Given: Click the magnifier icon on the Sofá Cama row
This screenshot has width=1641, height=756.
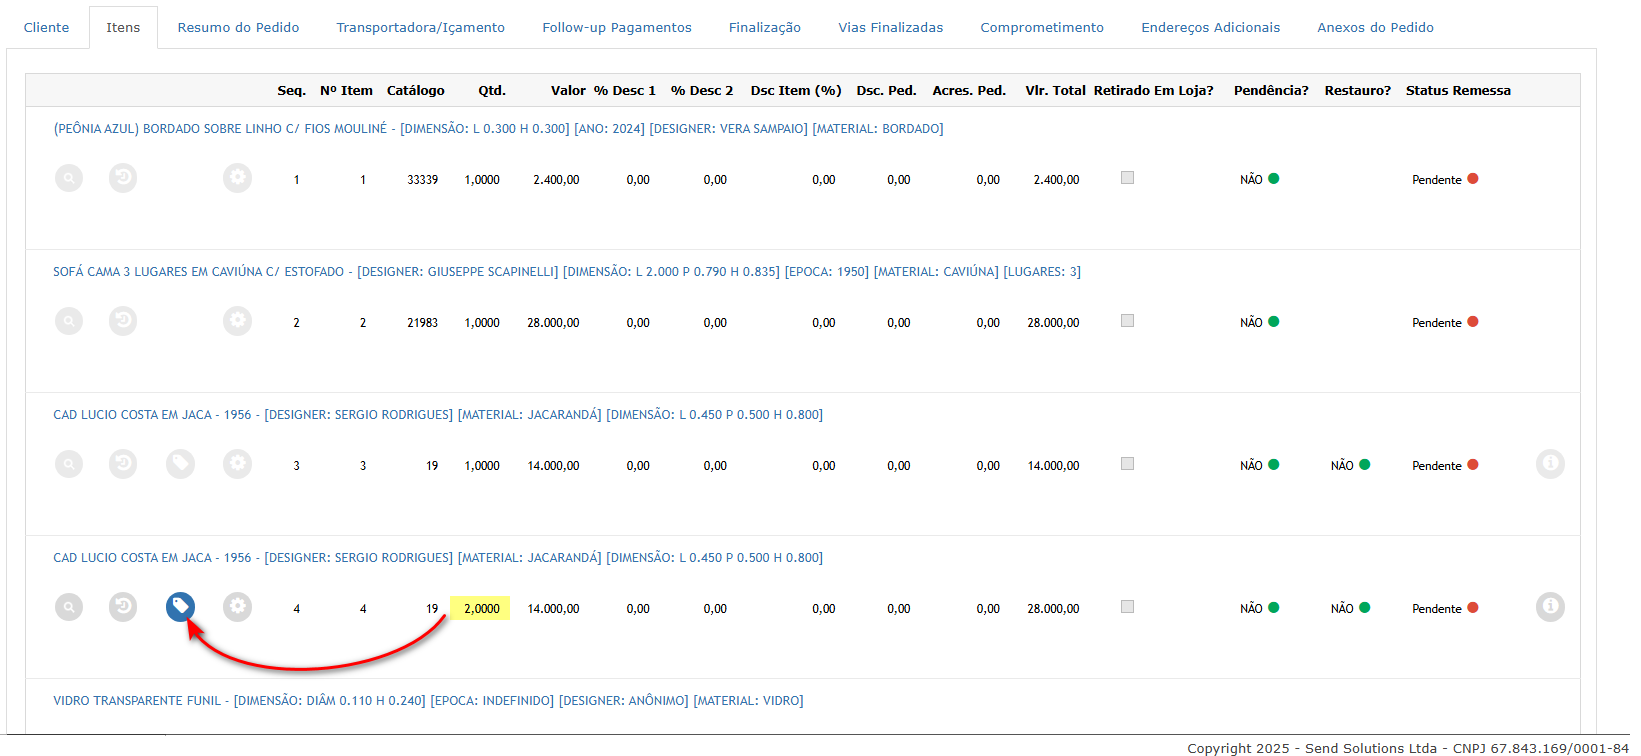Looking at the screenshot, I should point(69,321).
